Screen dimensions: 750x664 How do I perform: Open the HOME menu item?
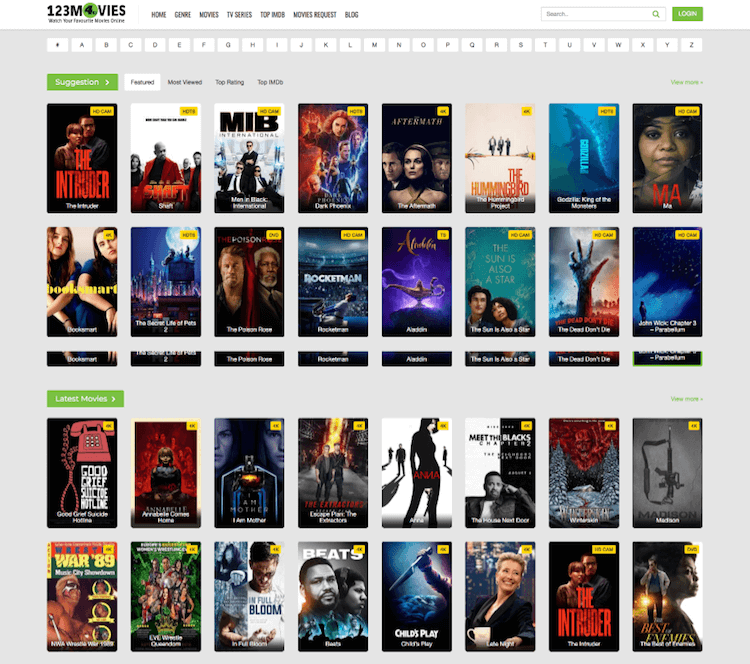click(x=159, y=15)
